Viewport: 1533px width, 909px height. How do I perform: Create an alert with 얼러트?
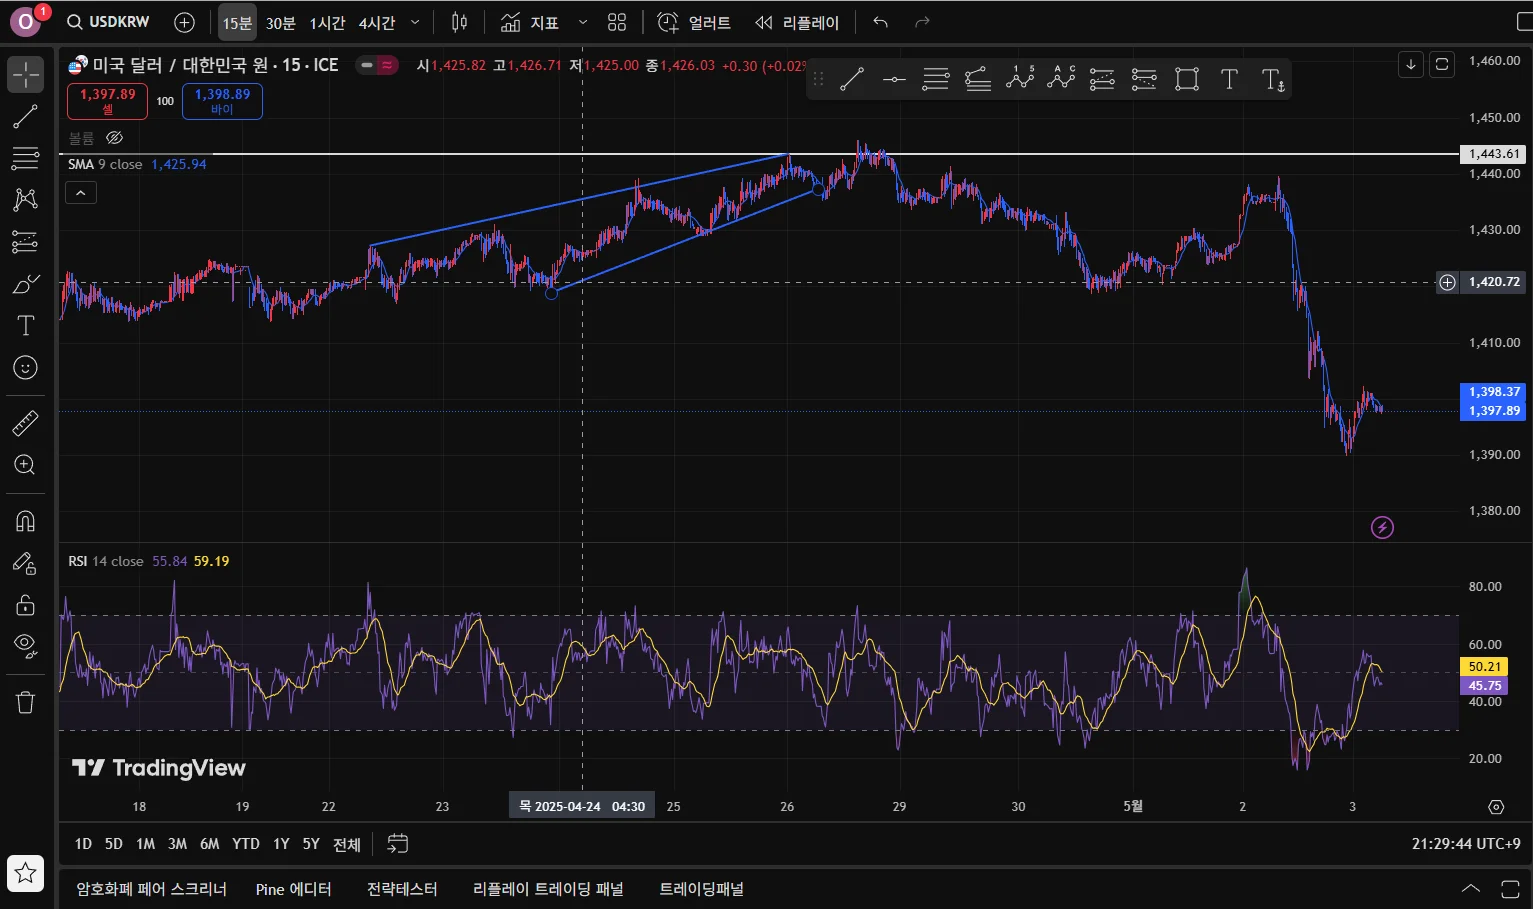click(694, 22)
